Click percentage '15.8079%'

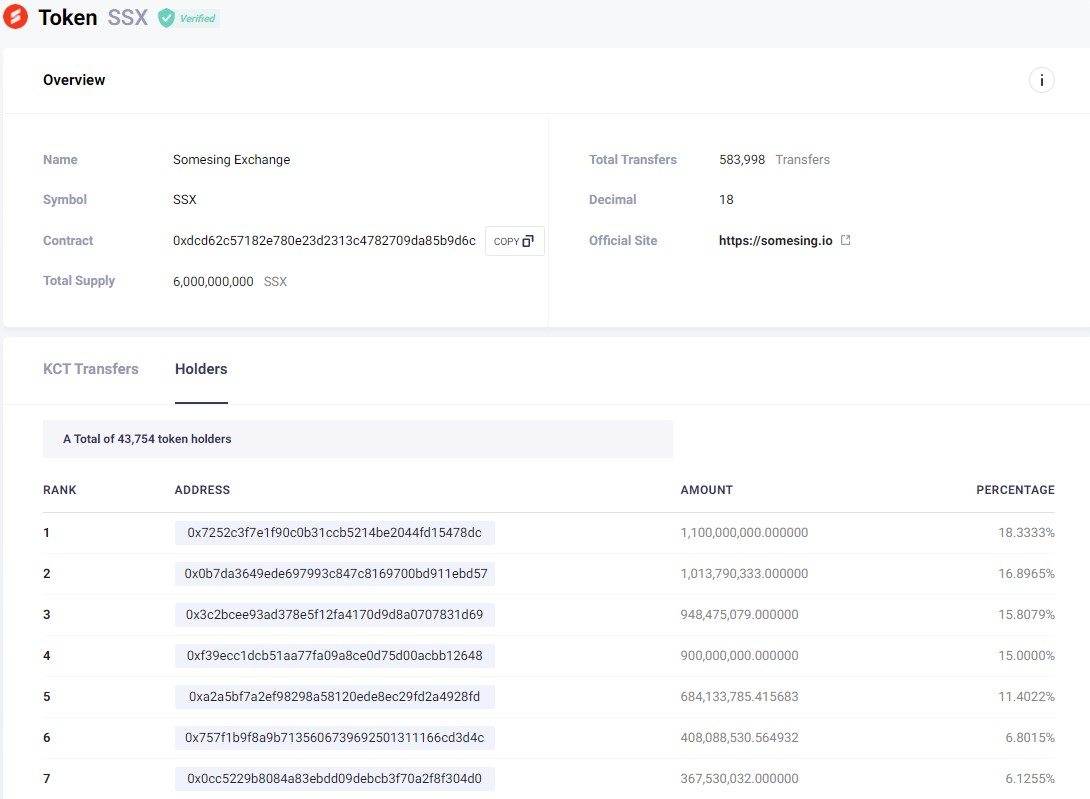[1026, 615]
